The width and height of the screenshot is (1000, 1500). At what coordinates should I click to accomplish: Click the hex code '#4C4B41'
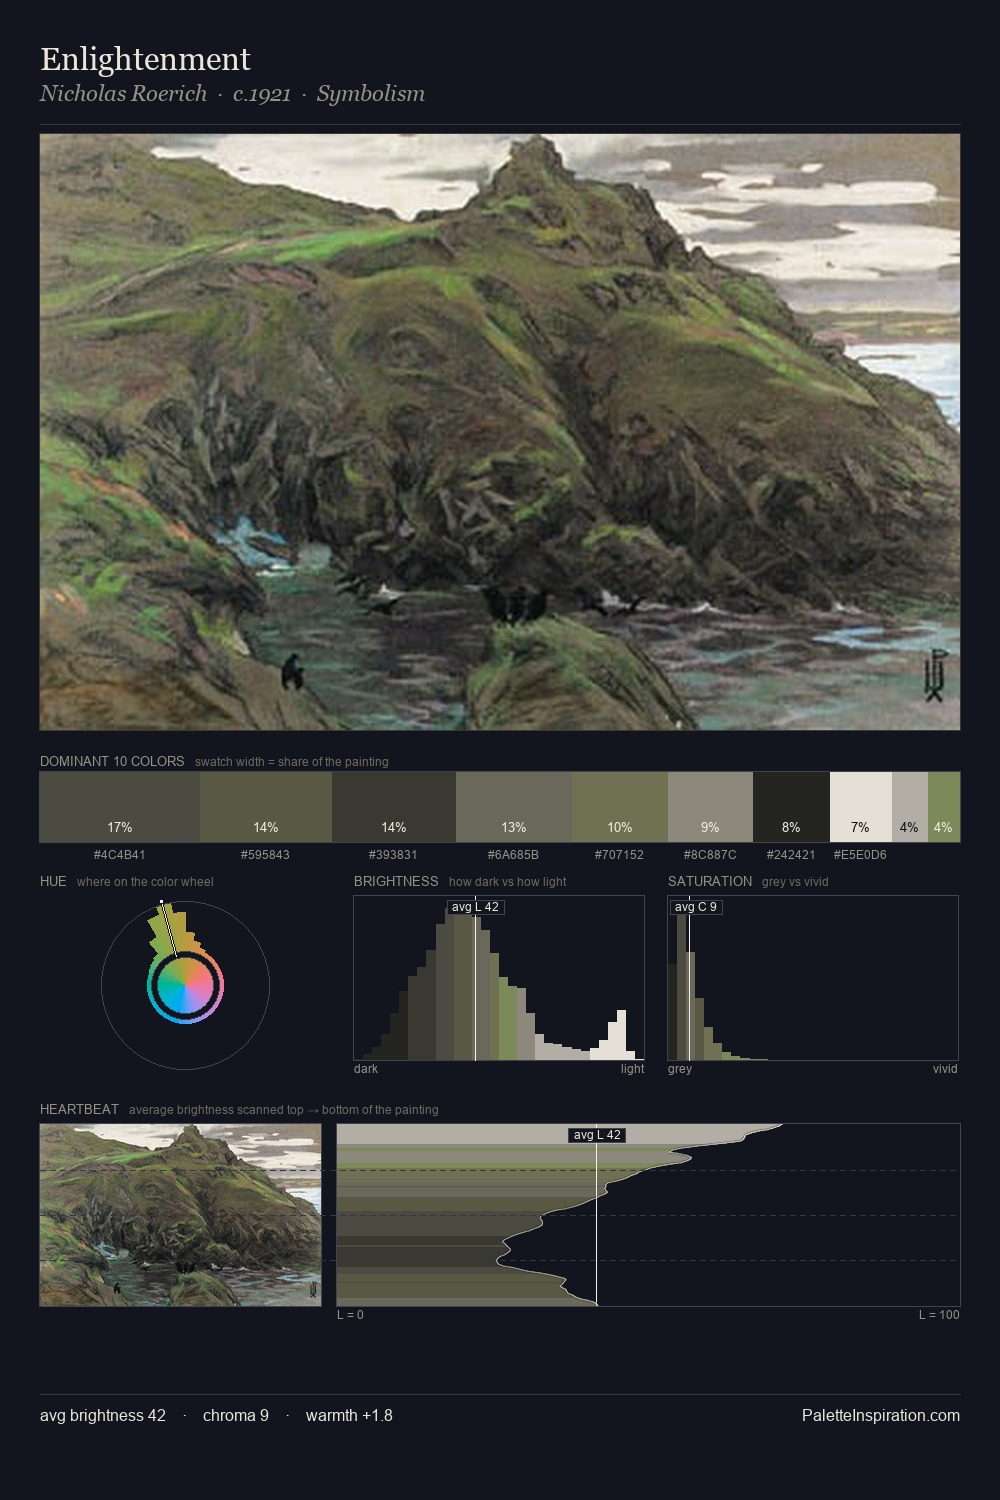(x=120, y=855)
